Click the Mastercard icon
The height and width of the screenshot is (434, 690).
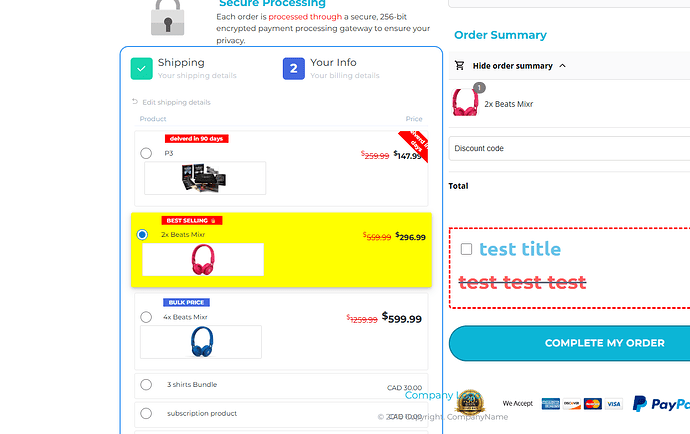[x=593, y=404]
